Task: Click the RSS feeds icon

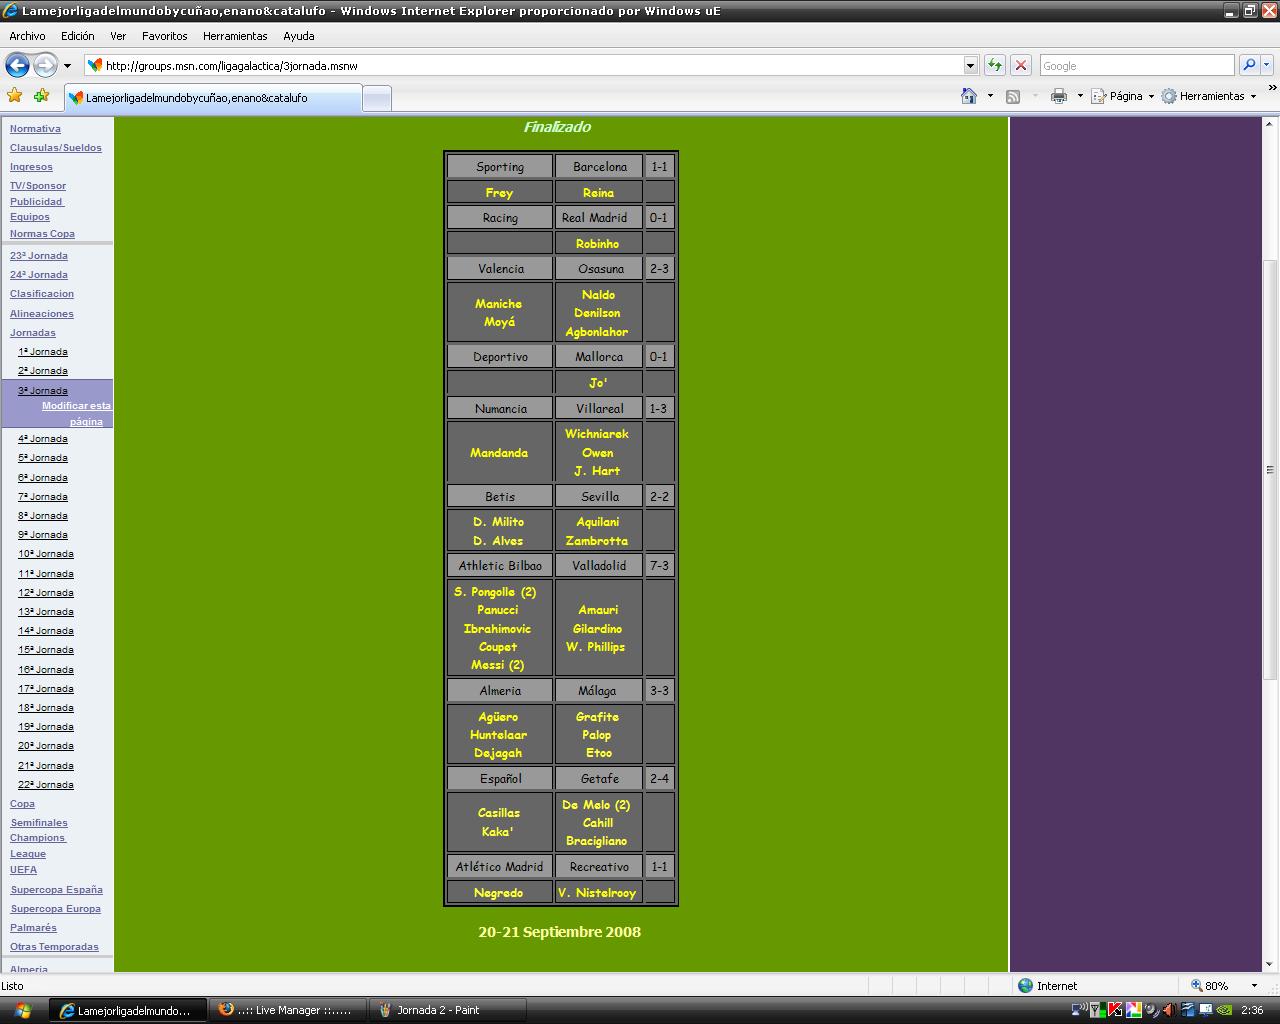Action: (1013, 96)
